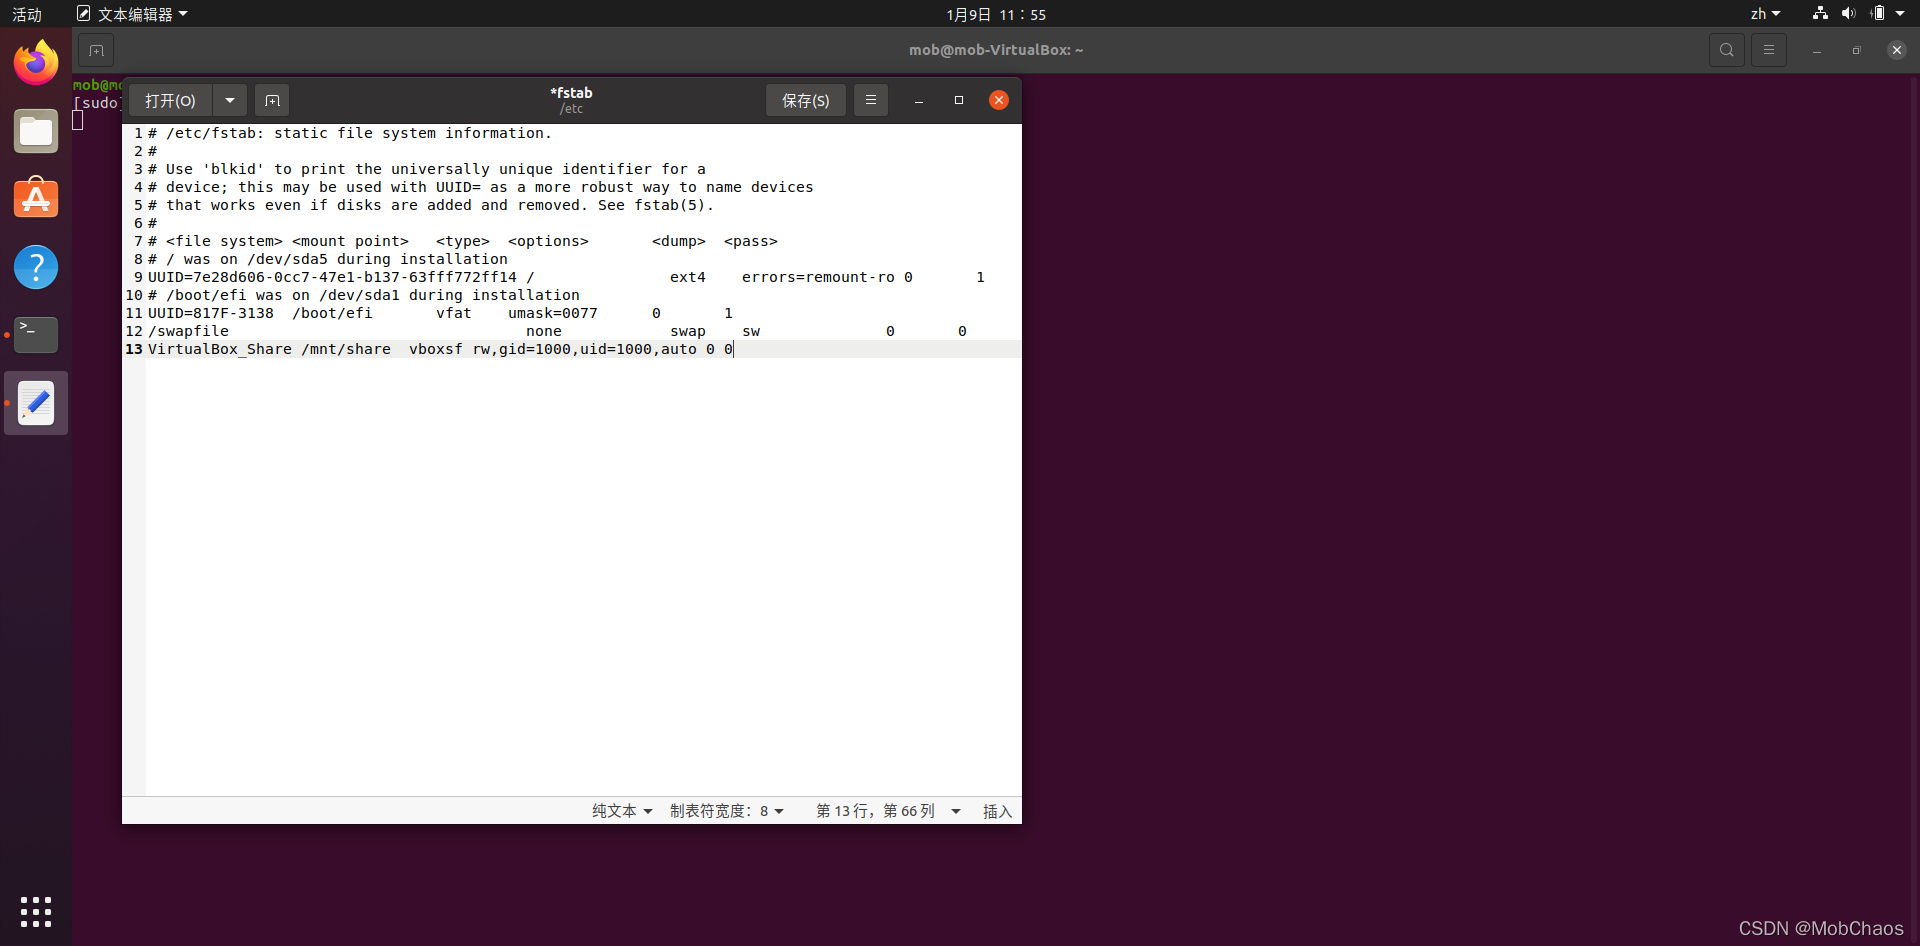
Task: Open gedit hamburger menu
Action: 871,100
